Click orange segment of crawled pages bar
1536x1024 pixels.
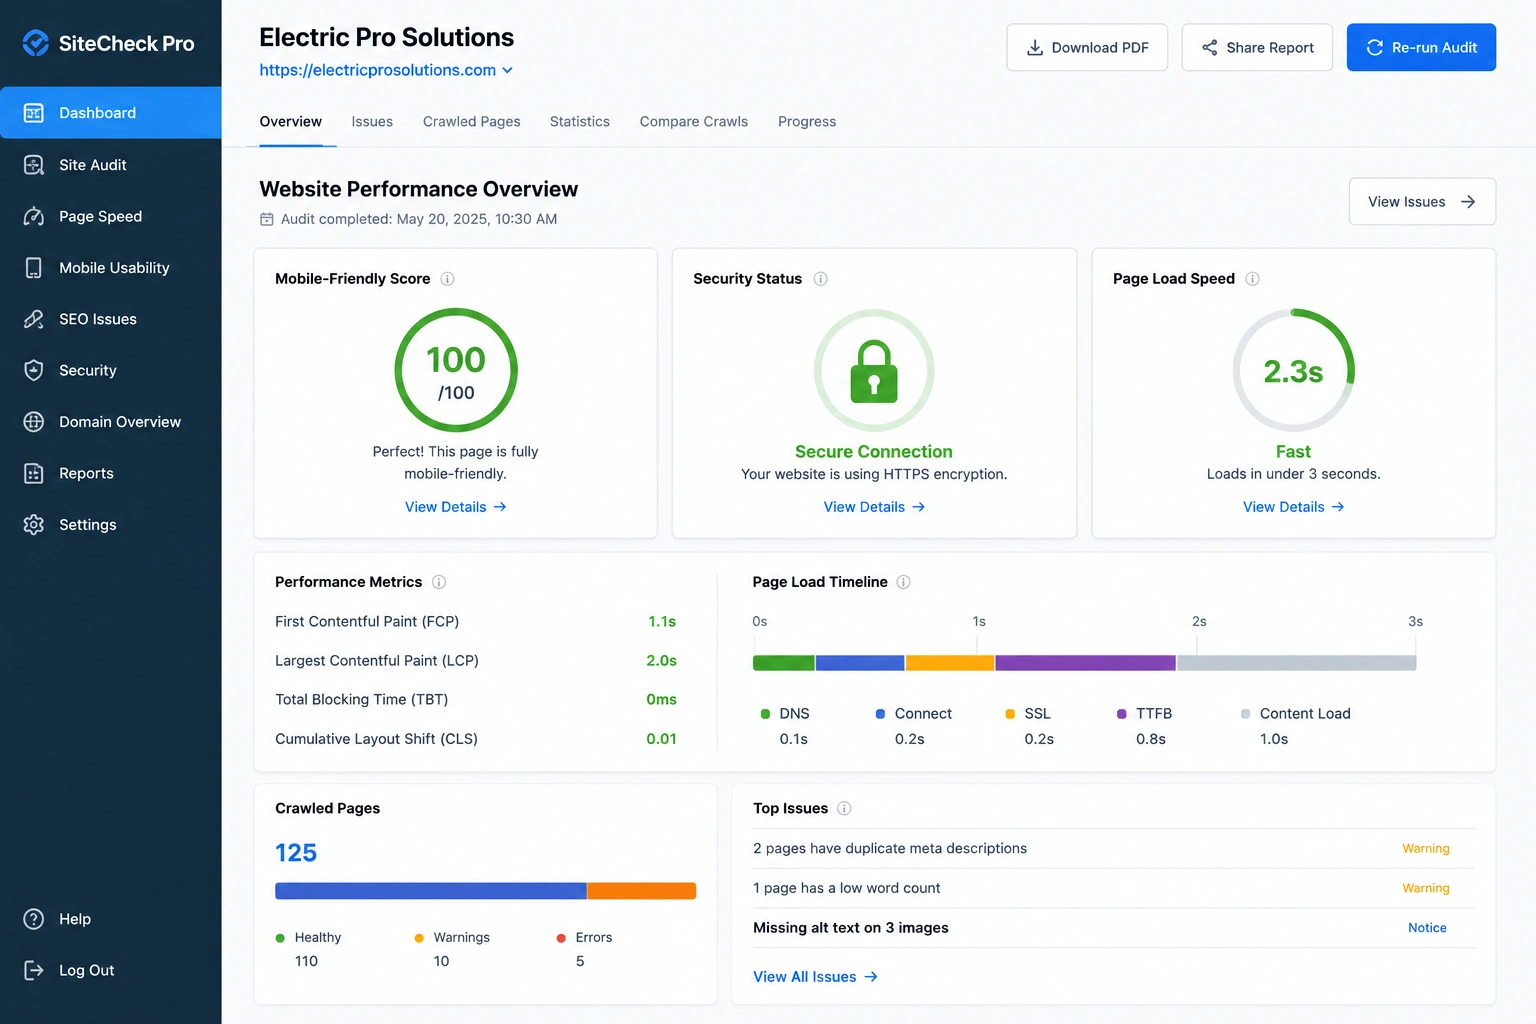pyautogui.click(x=641, y=891)
